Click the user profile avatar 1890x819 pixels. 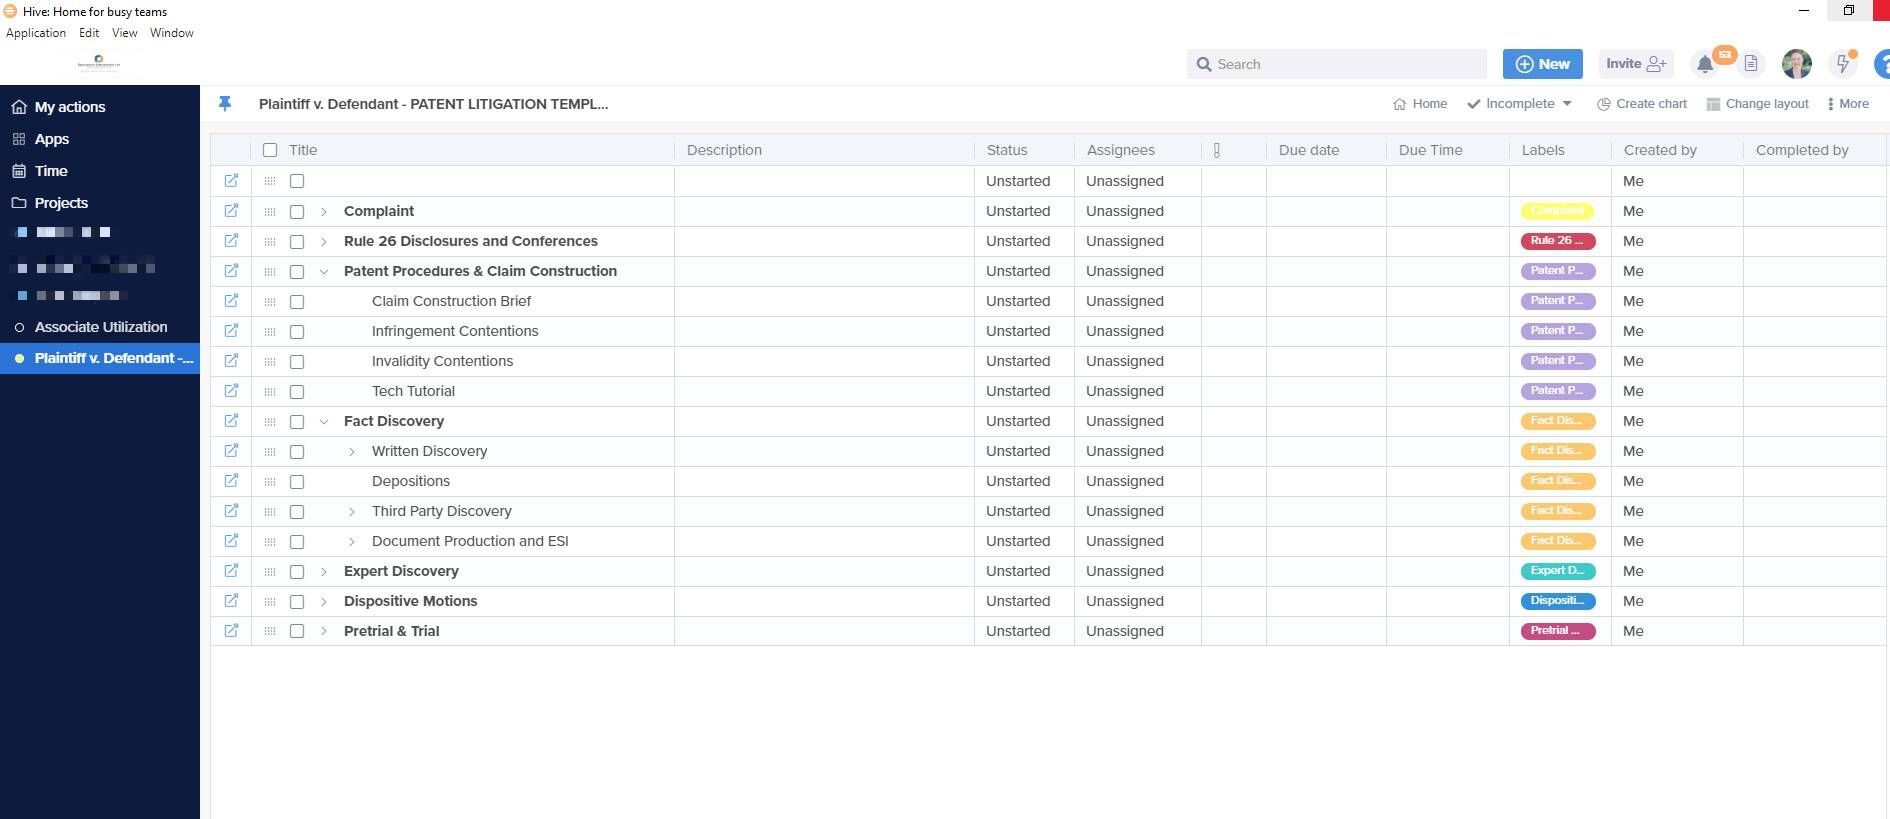coord(1796,64)
